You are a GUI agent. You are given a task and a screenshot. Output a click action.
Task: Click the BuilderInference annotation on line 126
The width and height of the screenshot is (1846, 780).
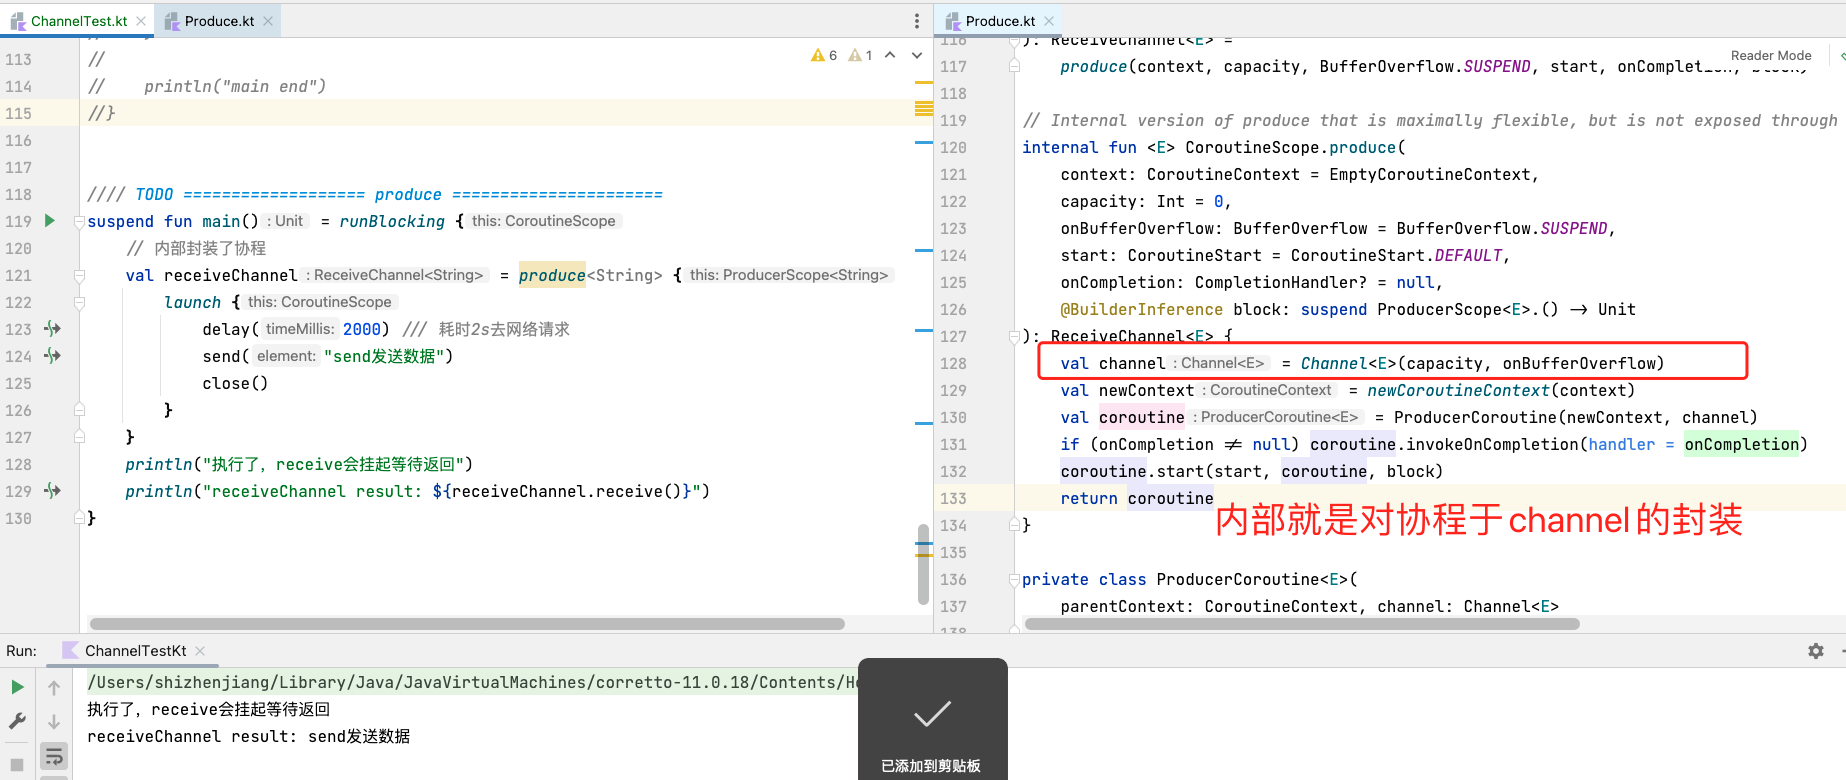coord(1141,309)
